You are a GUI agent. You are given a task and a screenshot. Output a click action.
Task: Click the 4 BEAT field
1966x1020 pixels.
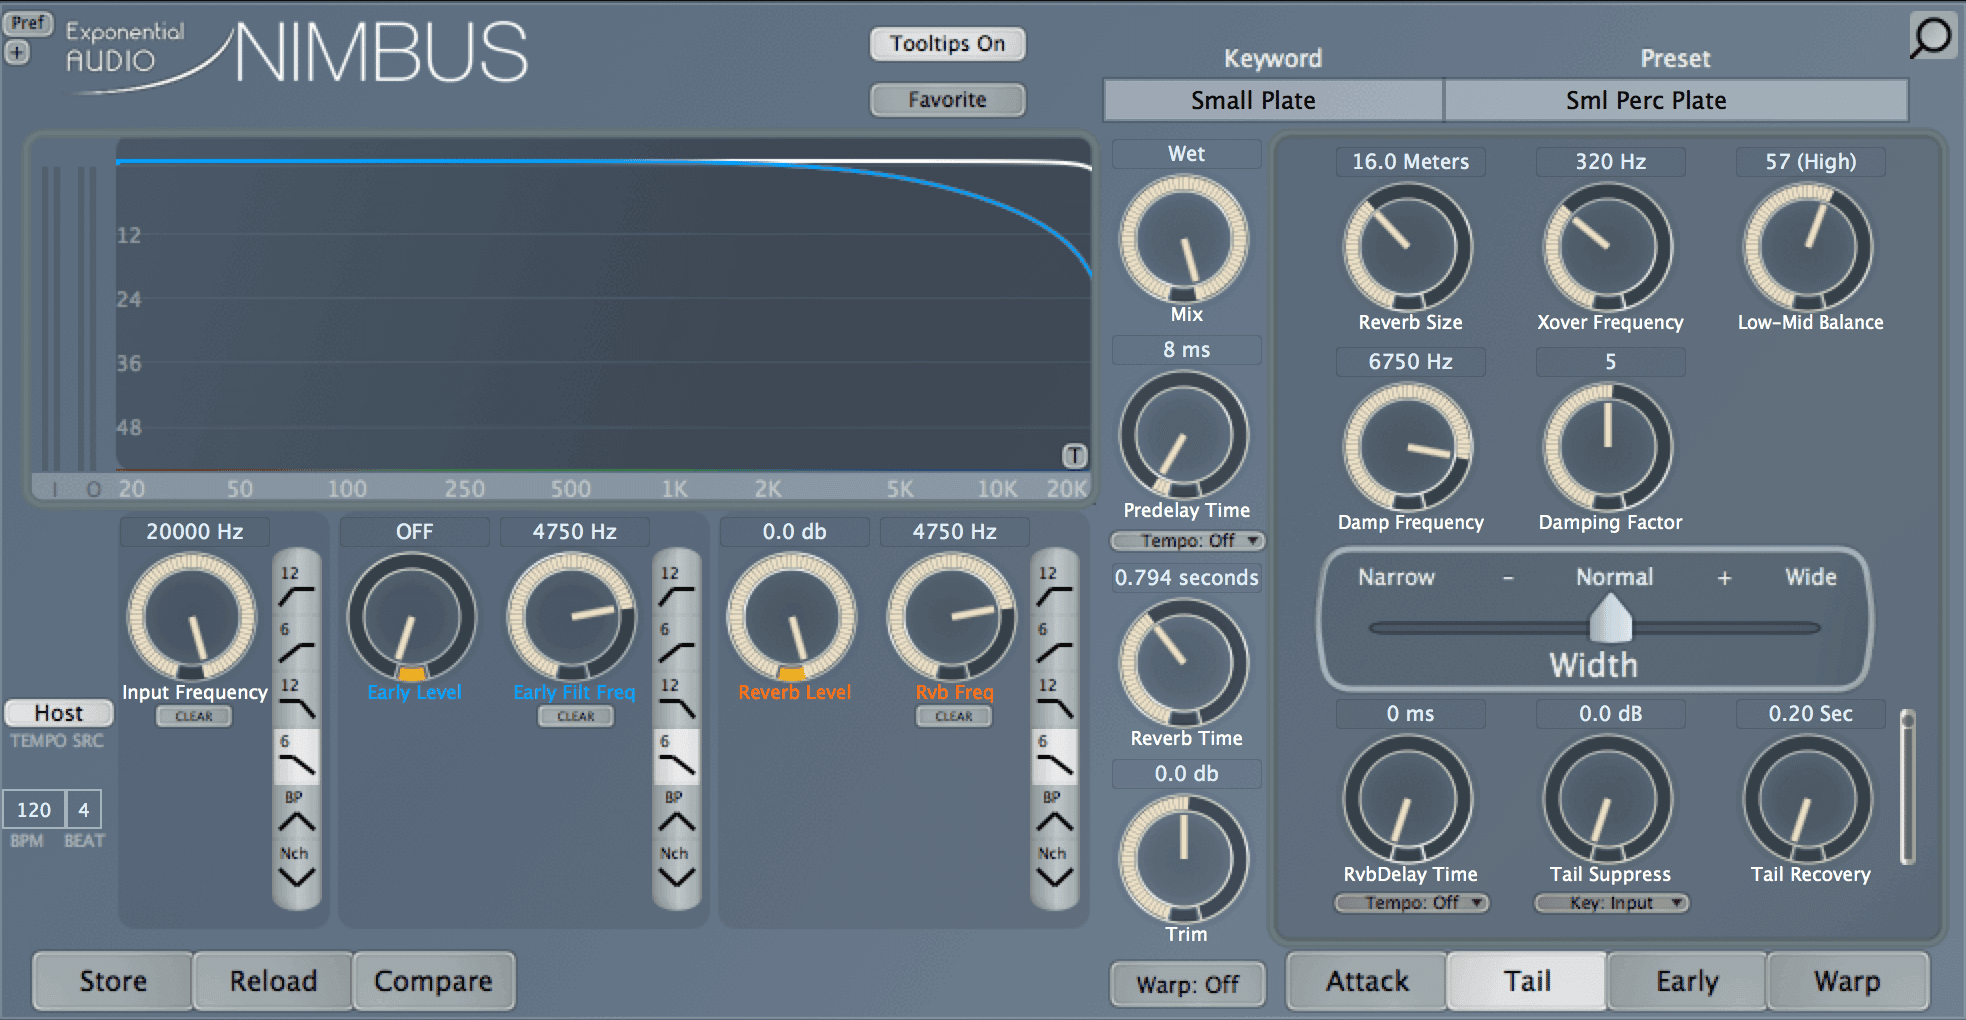tap(84, 810)
